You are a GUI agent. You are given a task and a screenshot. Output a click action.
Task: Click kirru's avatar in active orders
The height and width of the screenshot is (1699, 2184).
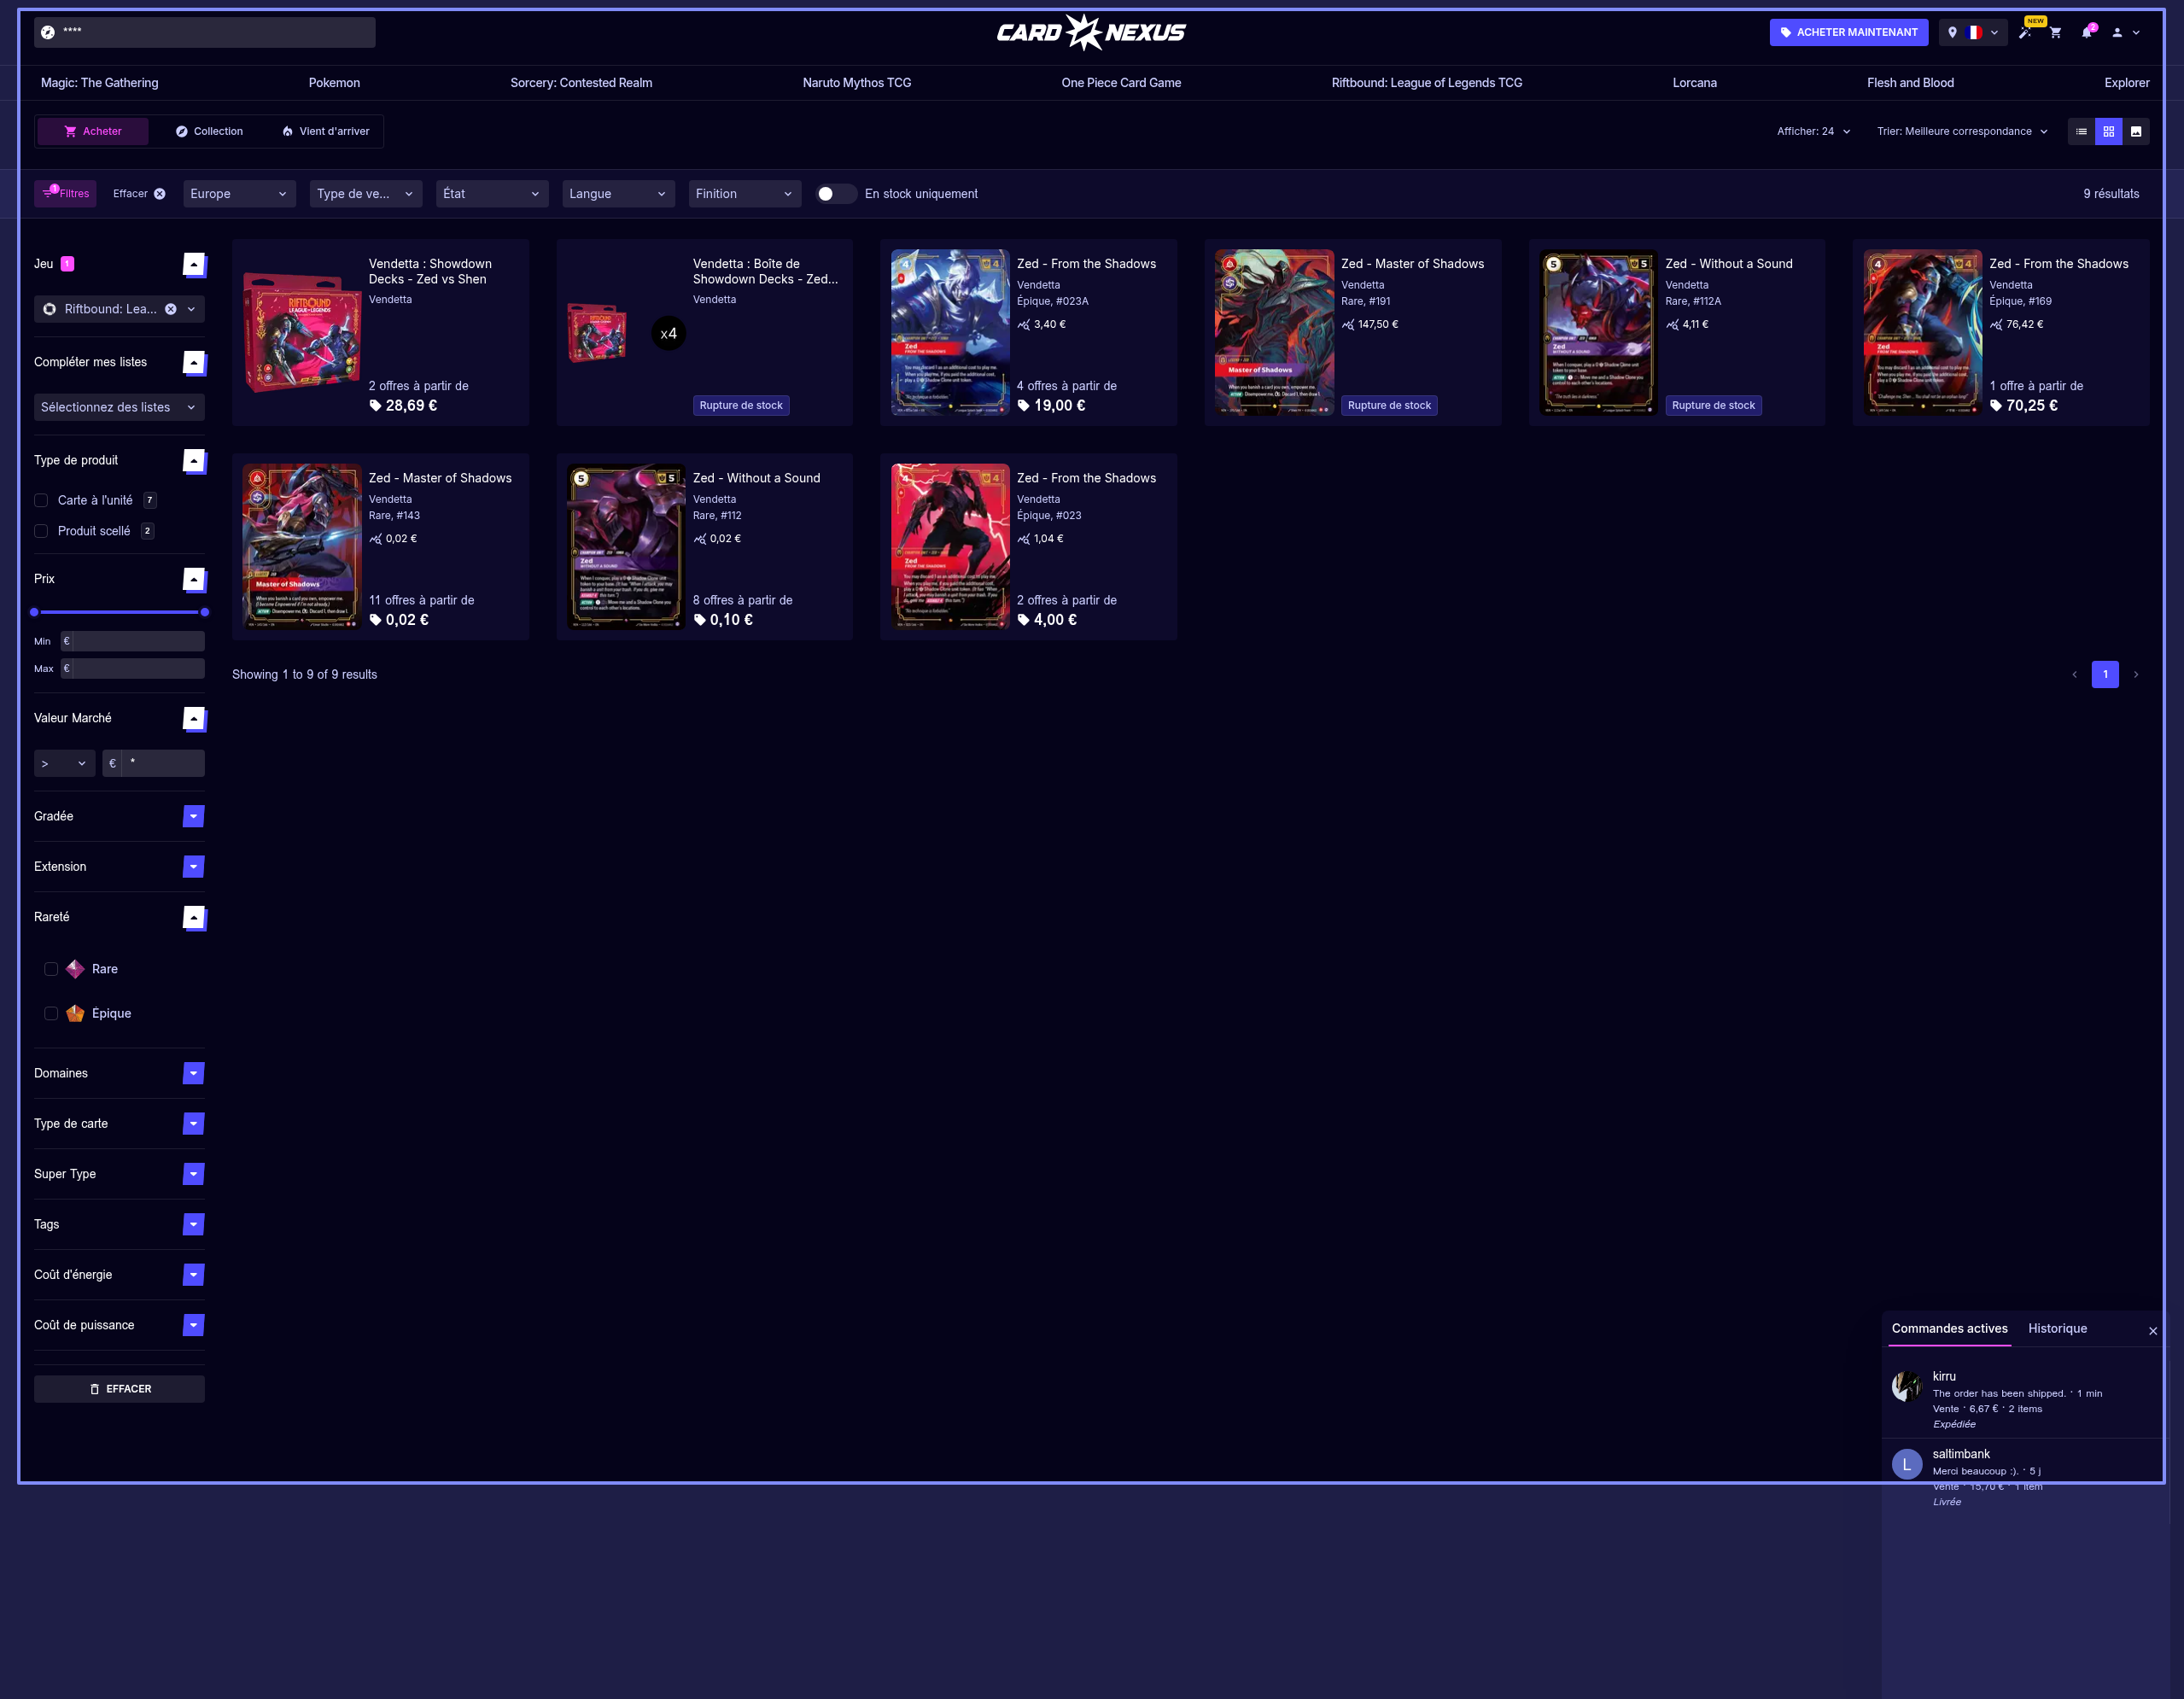(1907, 1386)
